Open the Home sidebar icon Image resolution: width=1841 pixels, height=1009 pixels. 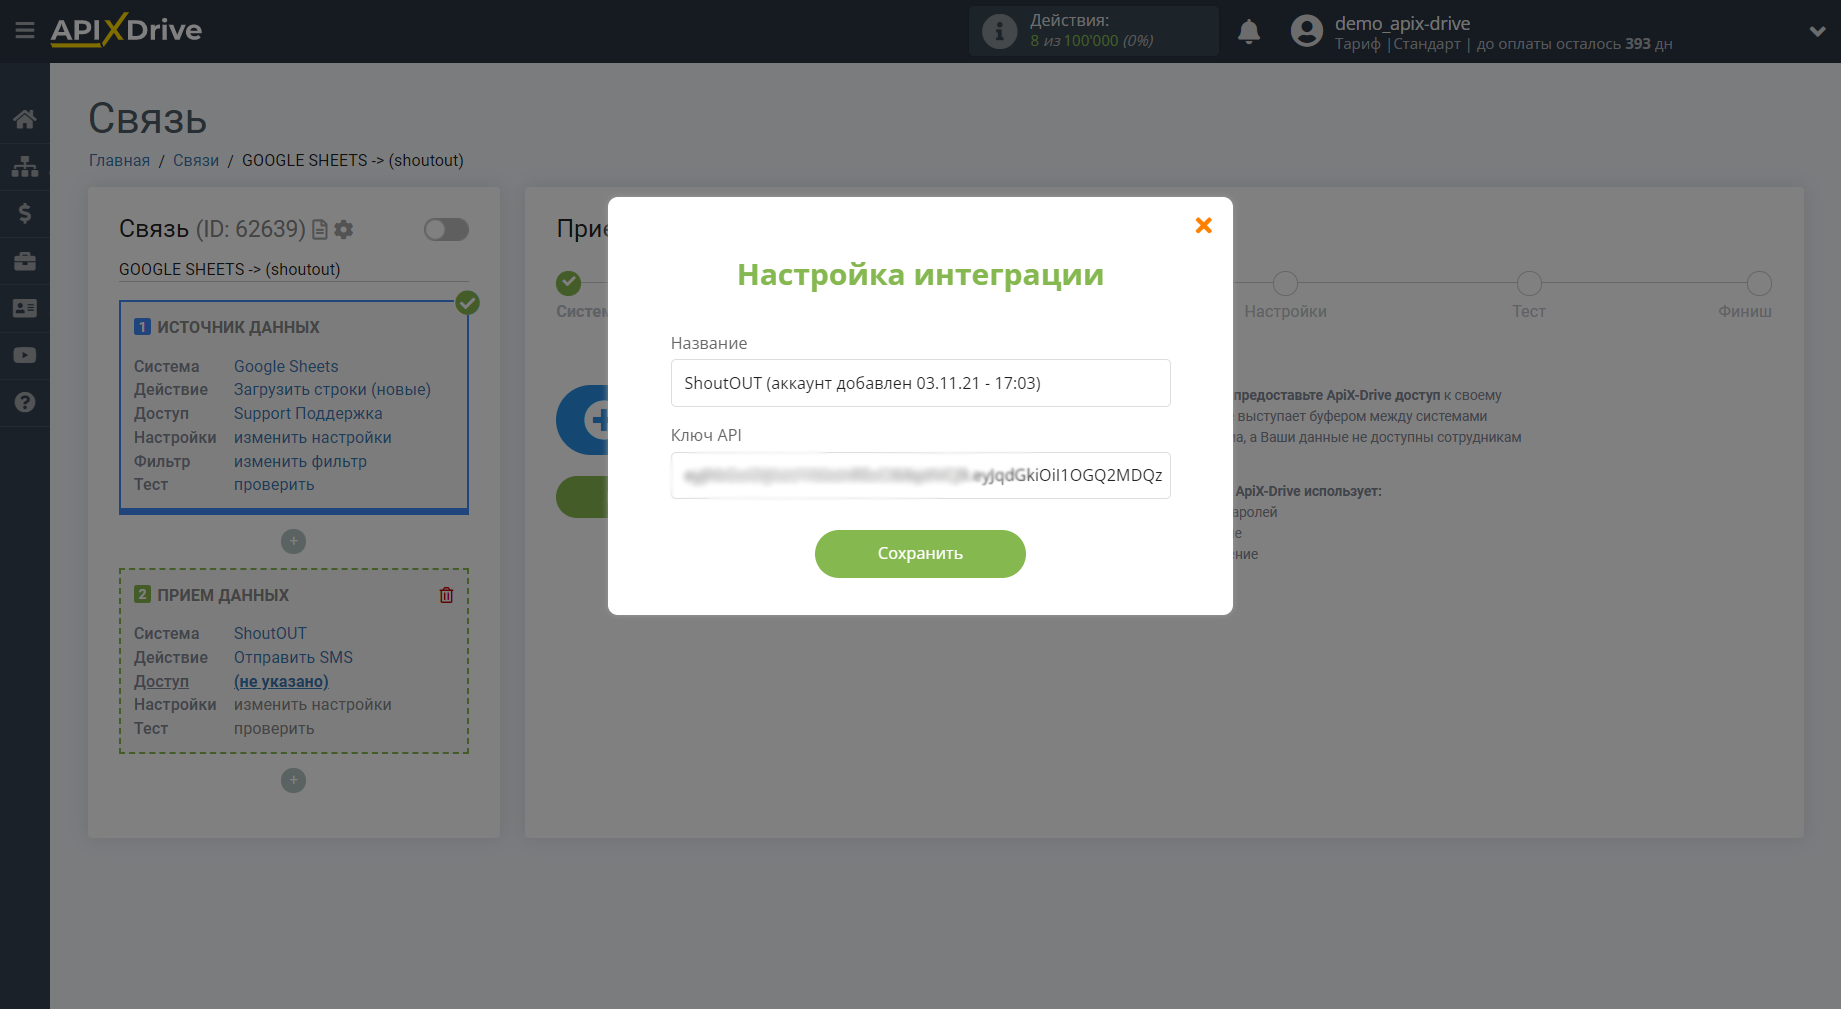pyautogui.click(x=25, y=120)
